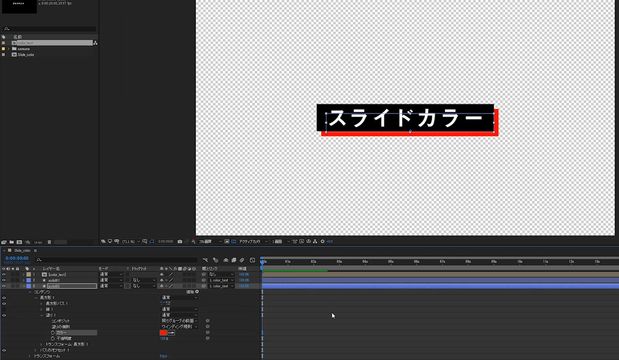Select the Slide_color composition tab in timeline
619x360 pixels.
[22, 251]
